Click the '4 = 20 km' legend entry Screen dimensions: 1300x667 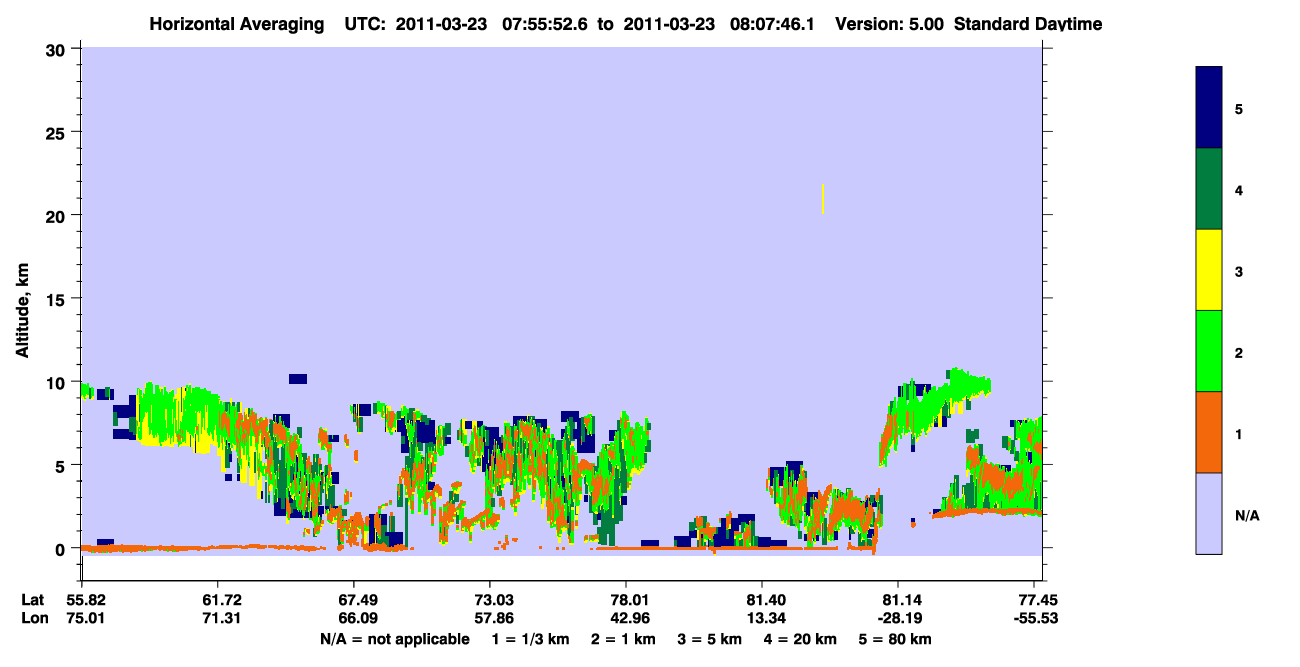point(798,639)
